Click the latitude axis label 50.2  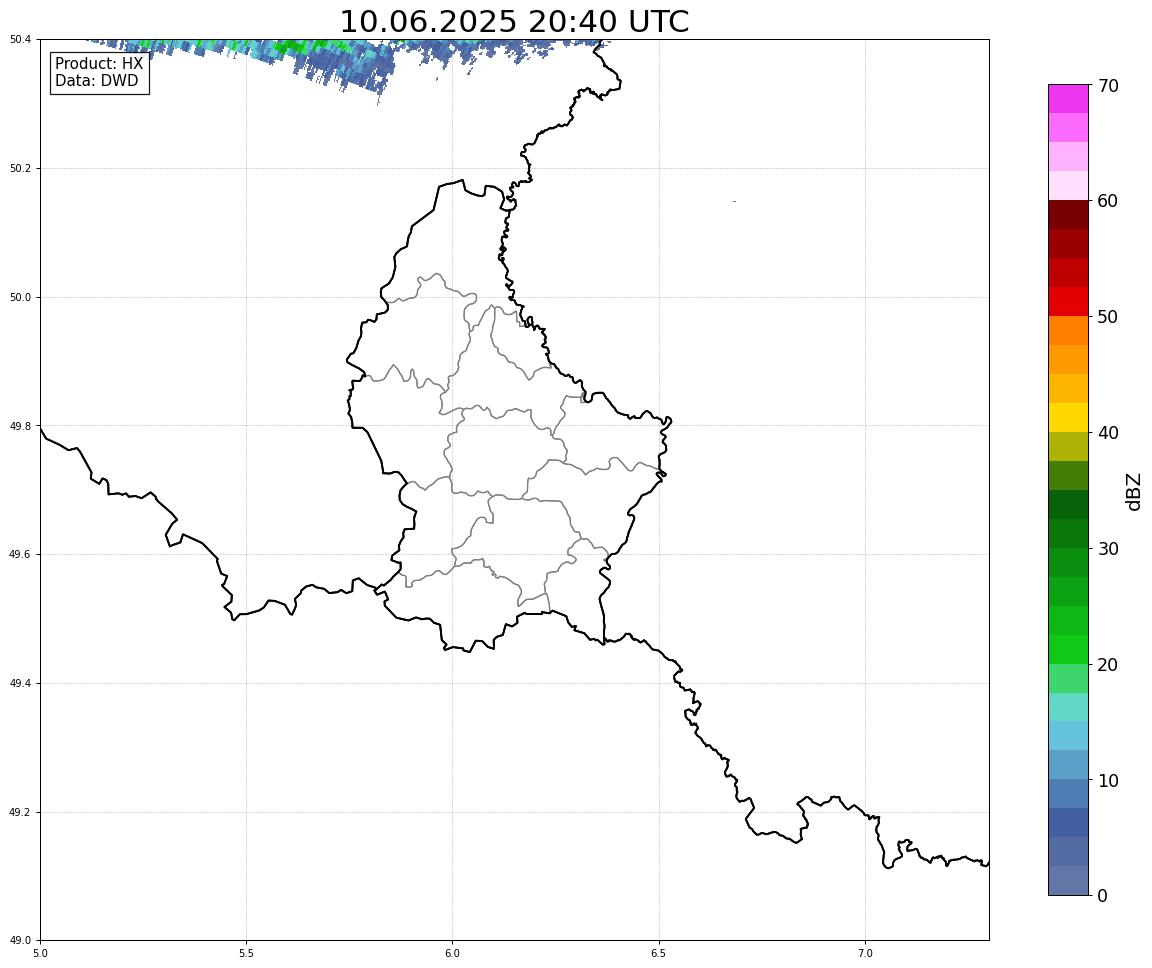[20, 168]
